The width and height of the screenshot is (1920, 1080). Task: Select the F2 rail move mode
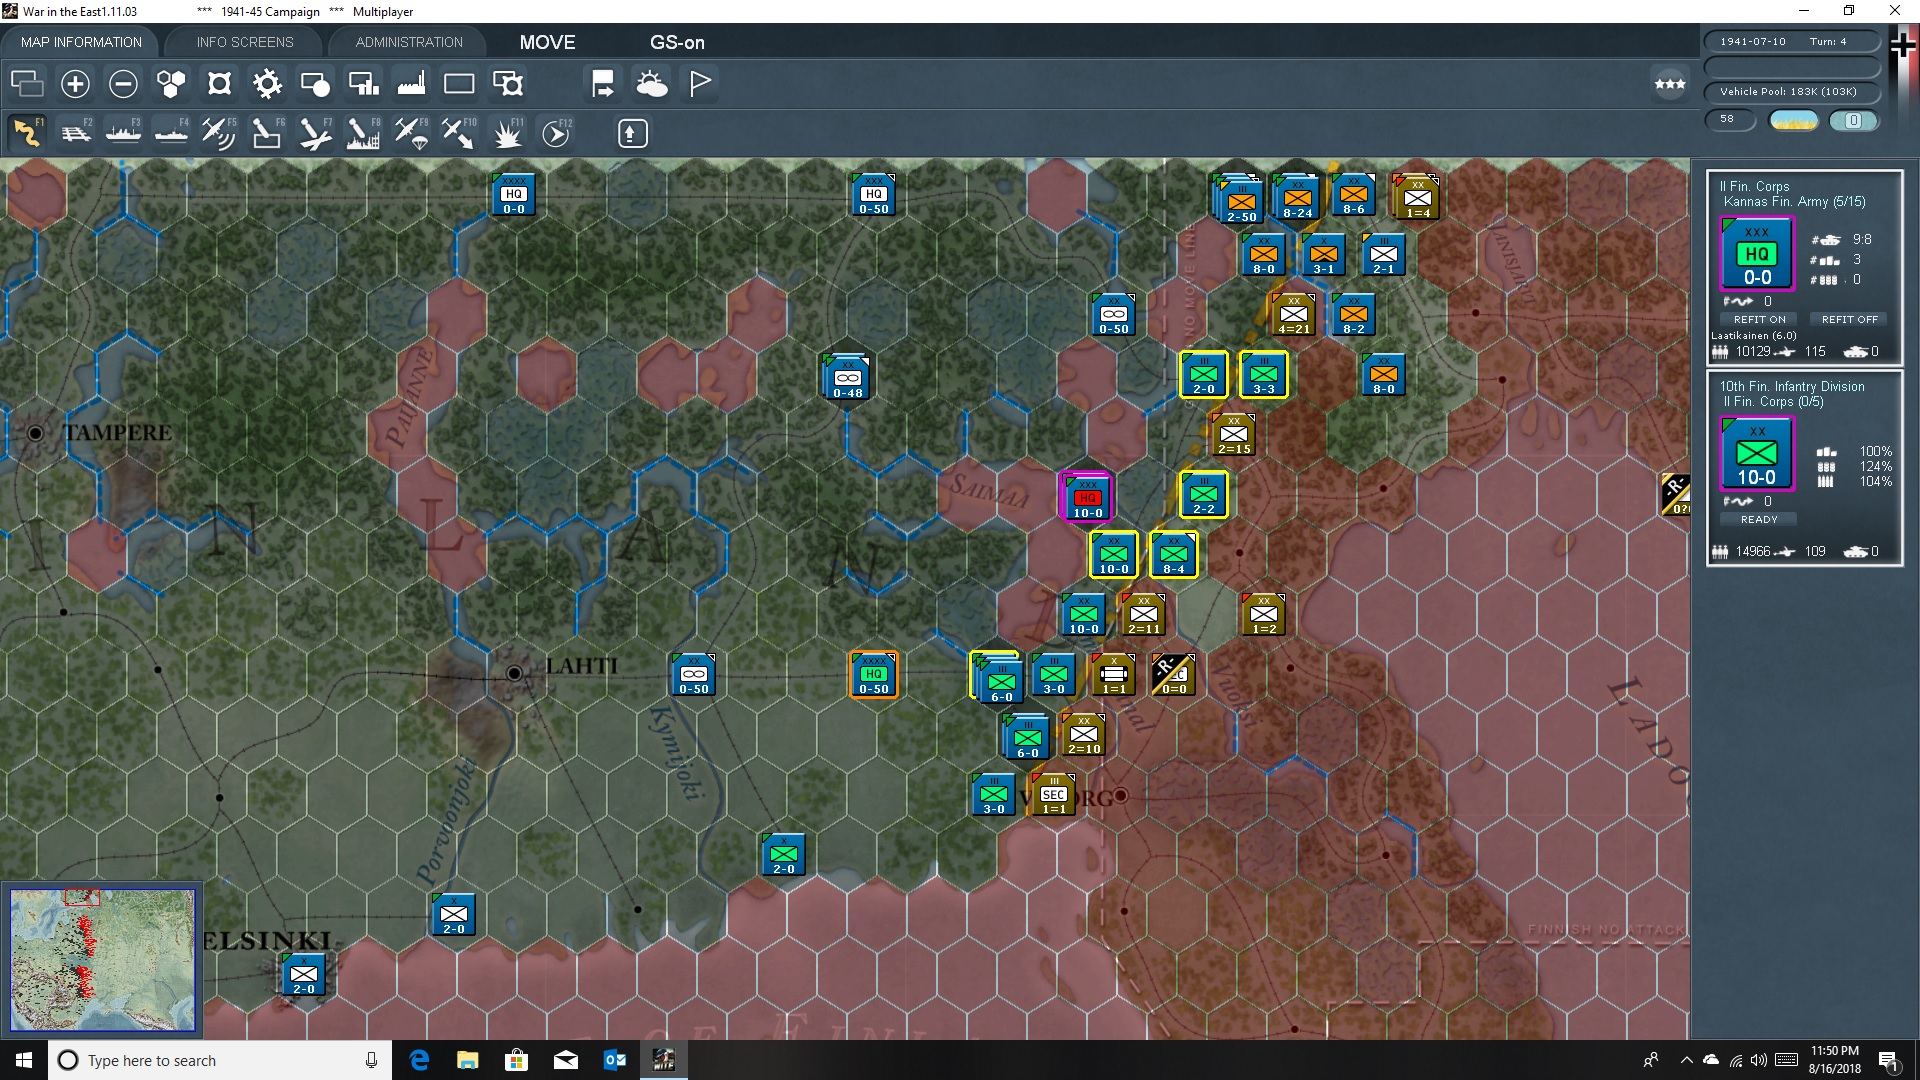75,133
